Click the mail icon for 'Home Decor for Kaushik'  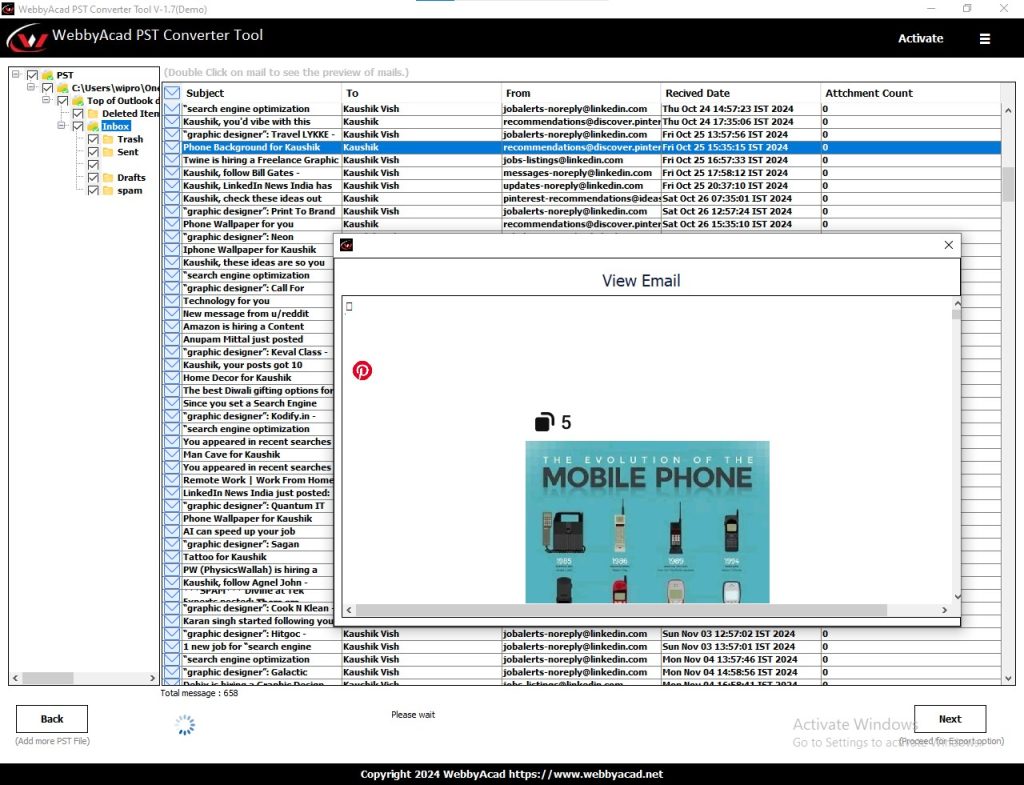172,377
